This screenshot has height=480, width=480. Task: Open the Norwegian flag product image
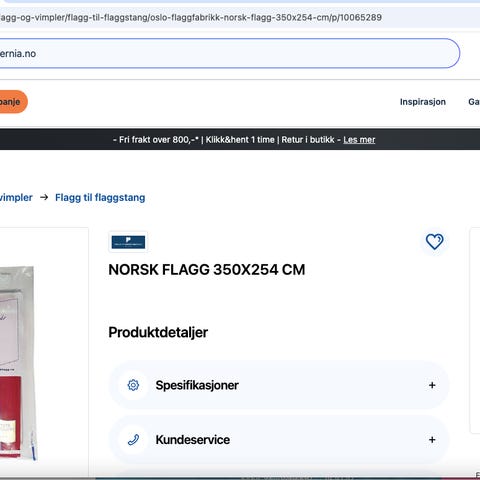[x=18, y=363]
